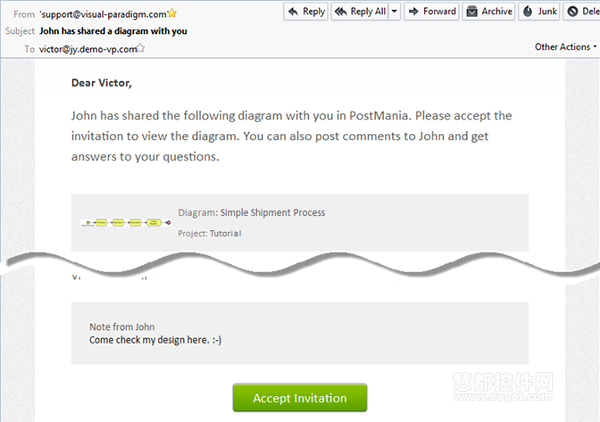
Task: Click the Delete icon
Action: [572, 11]
